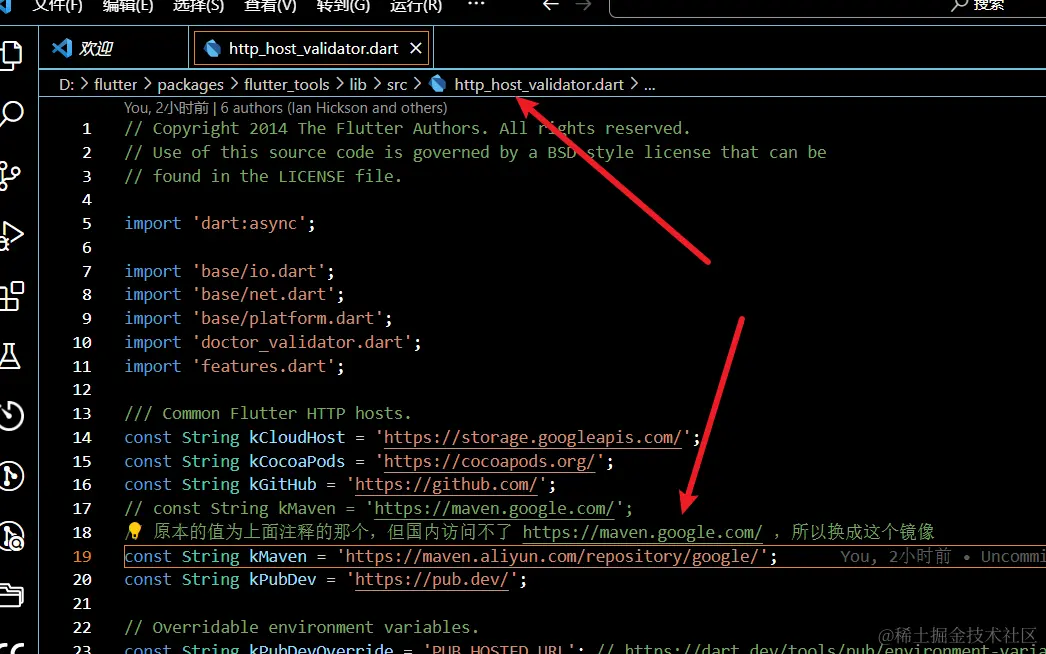Click the 'features.dart' import string
The width and height of the screenshot is (1046, 654).
pyautogui.click(x=263, y=366)
